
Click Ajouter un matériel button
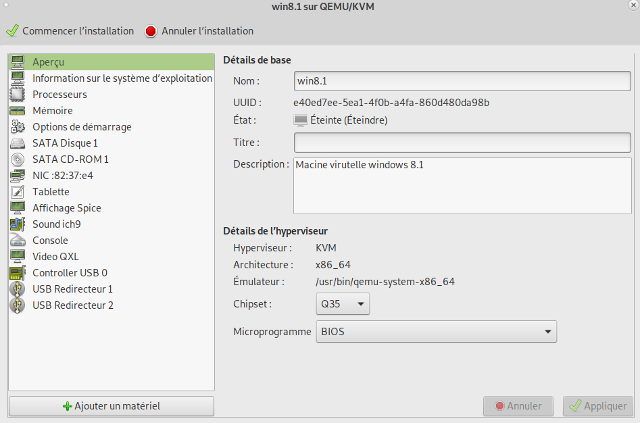[111, 406]
